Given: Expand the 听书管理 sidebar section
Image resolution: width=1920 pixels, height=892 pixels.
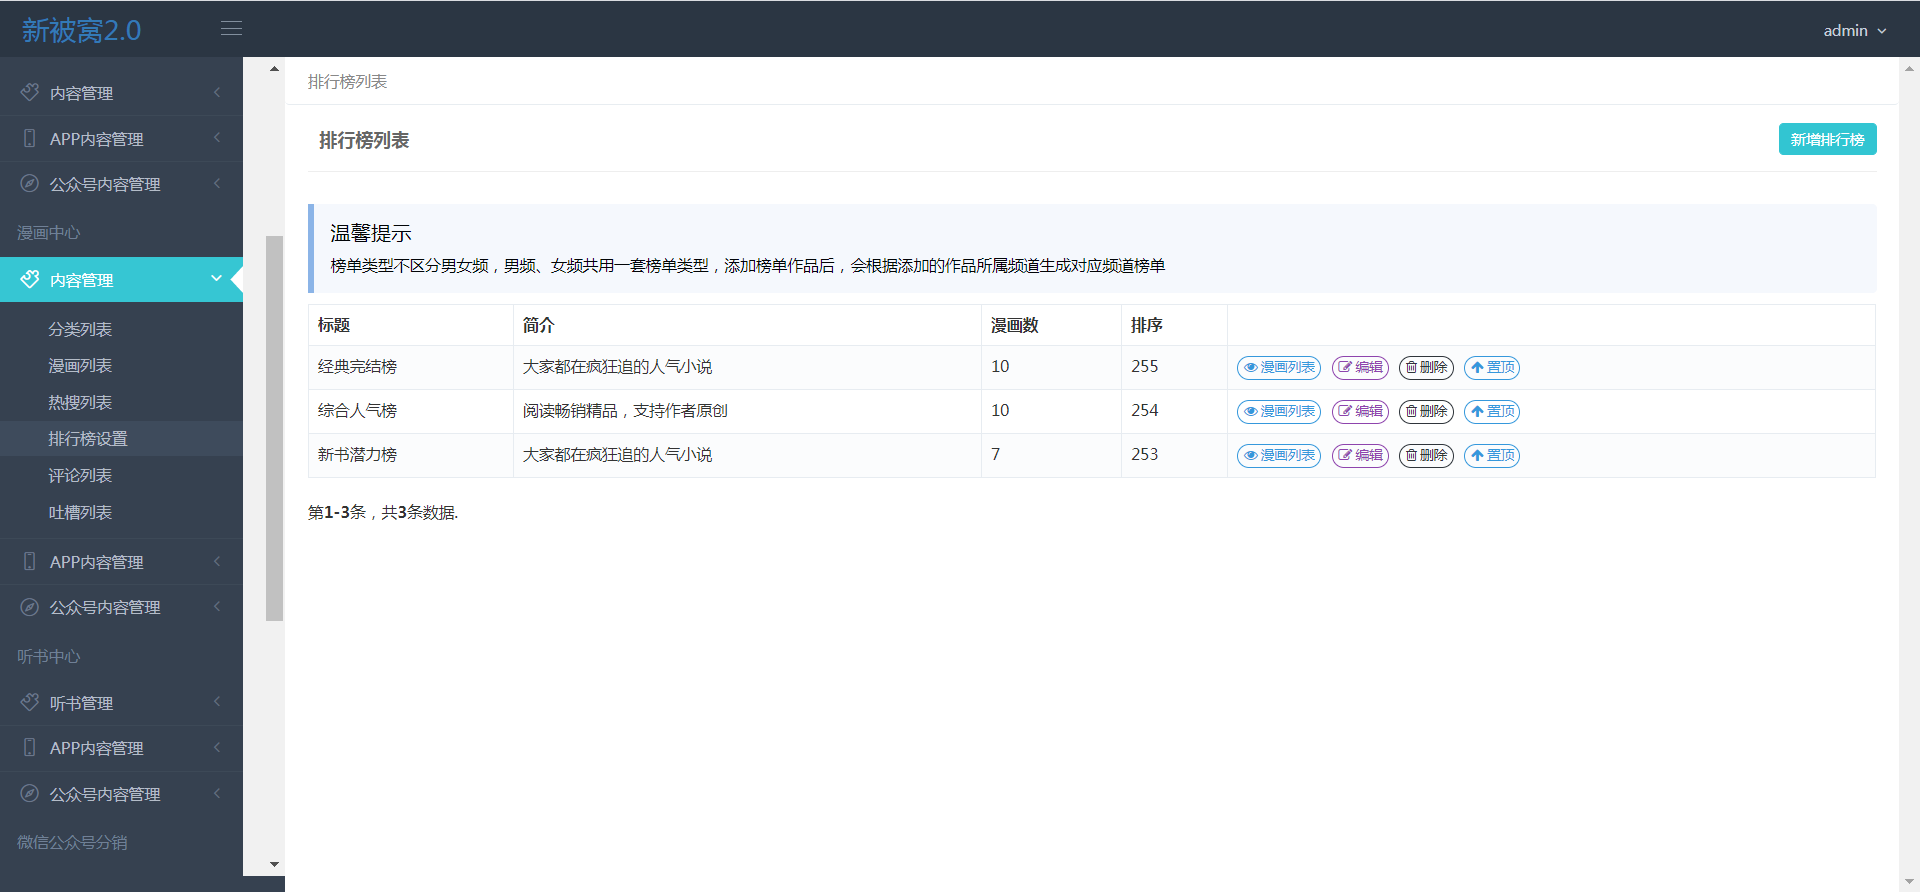Looking at the screenshot, I should [121, 703].
